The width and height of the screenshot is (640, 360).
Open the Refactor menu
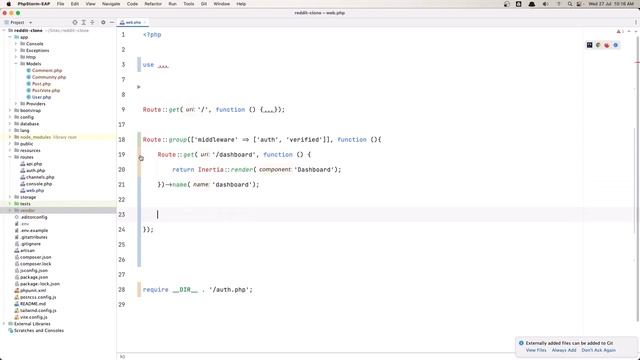pos(153,4)
